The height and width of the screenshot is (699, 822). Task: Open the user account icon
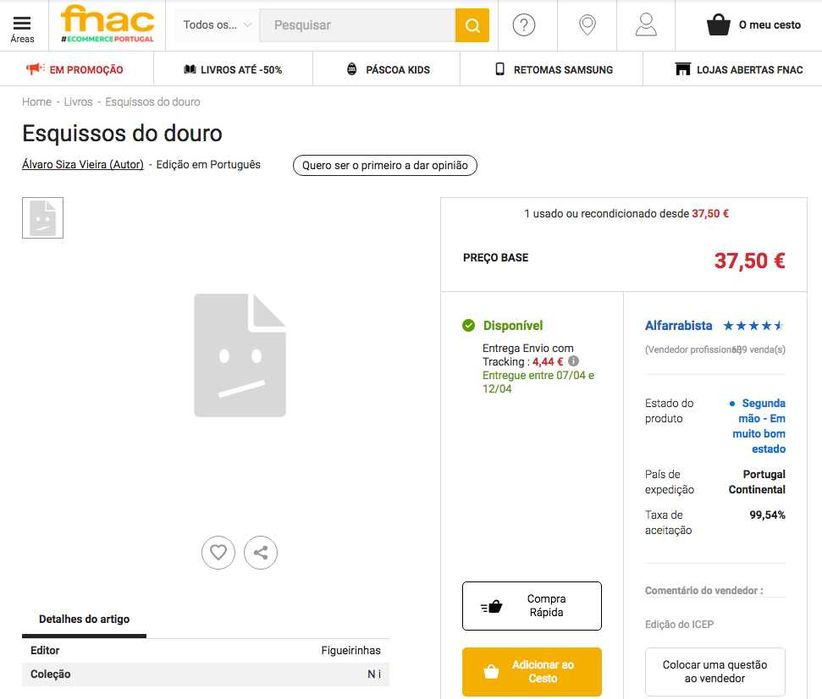click(x=646, y=25)
